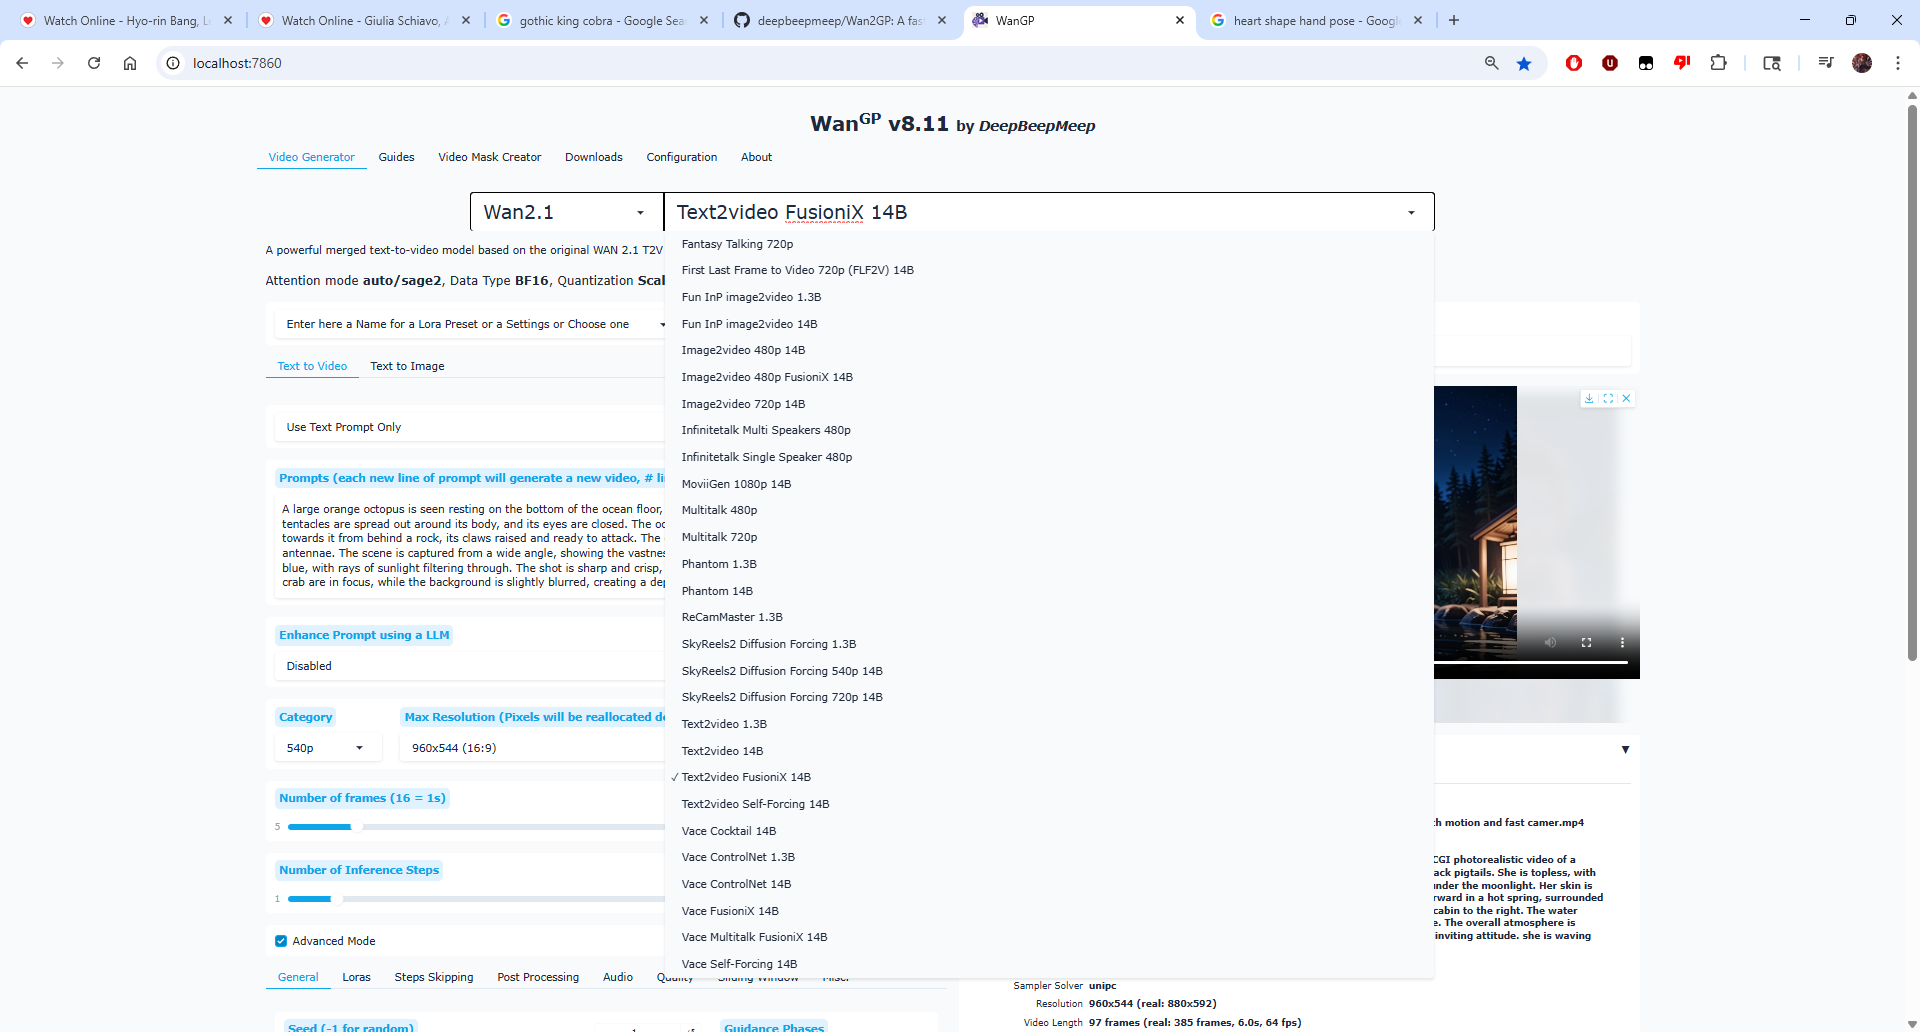Switch to the Guides tab

(x=396, y=157)
